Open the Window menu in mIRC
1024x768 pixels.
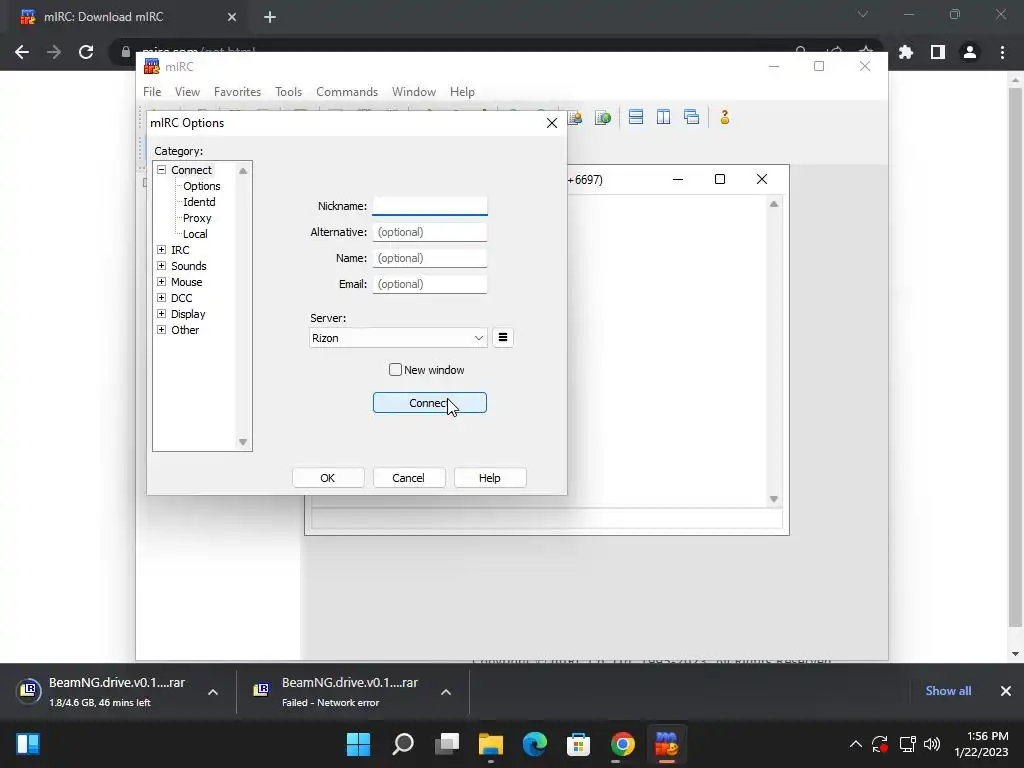[x=414, y=92]
